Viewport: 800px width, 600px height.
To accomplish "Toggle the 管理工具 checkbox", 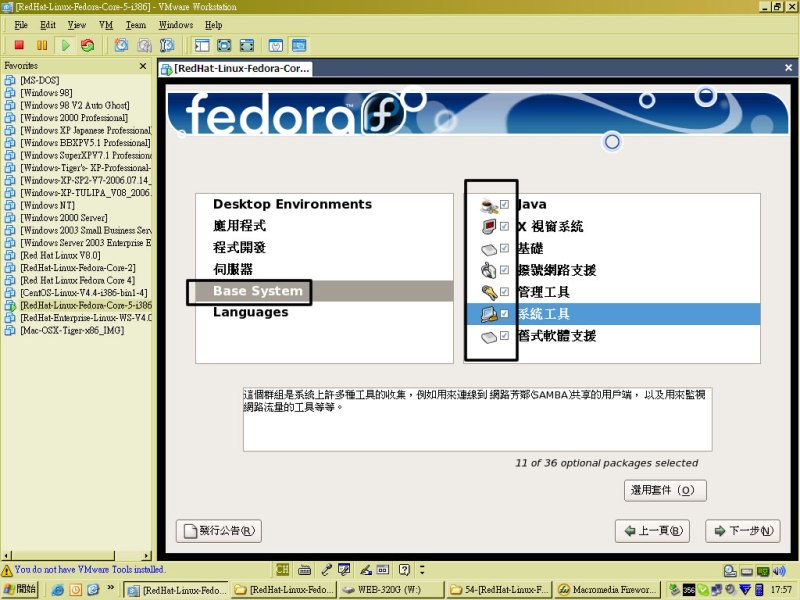I will 505,291.
